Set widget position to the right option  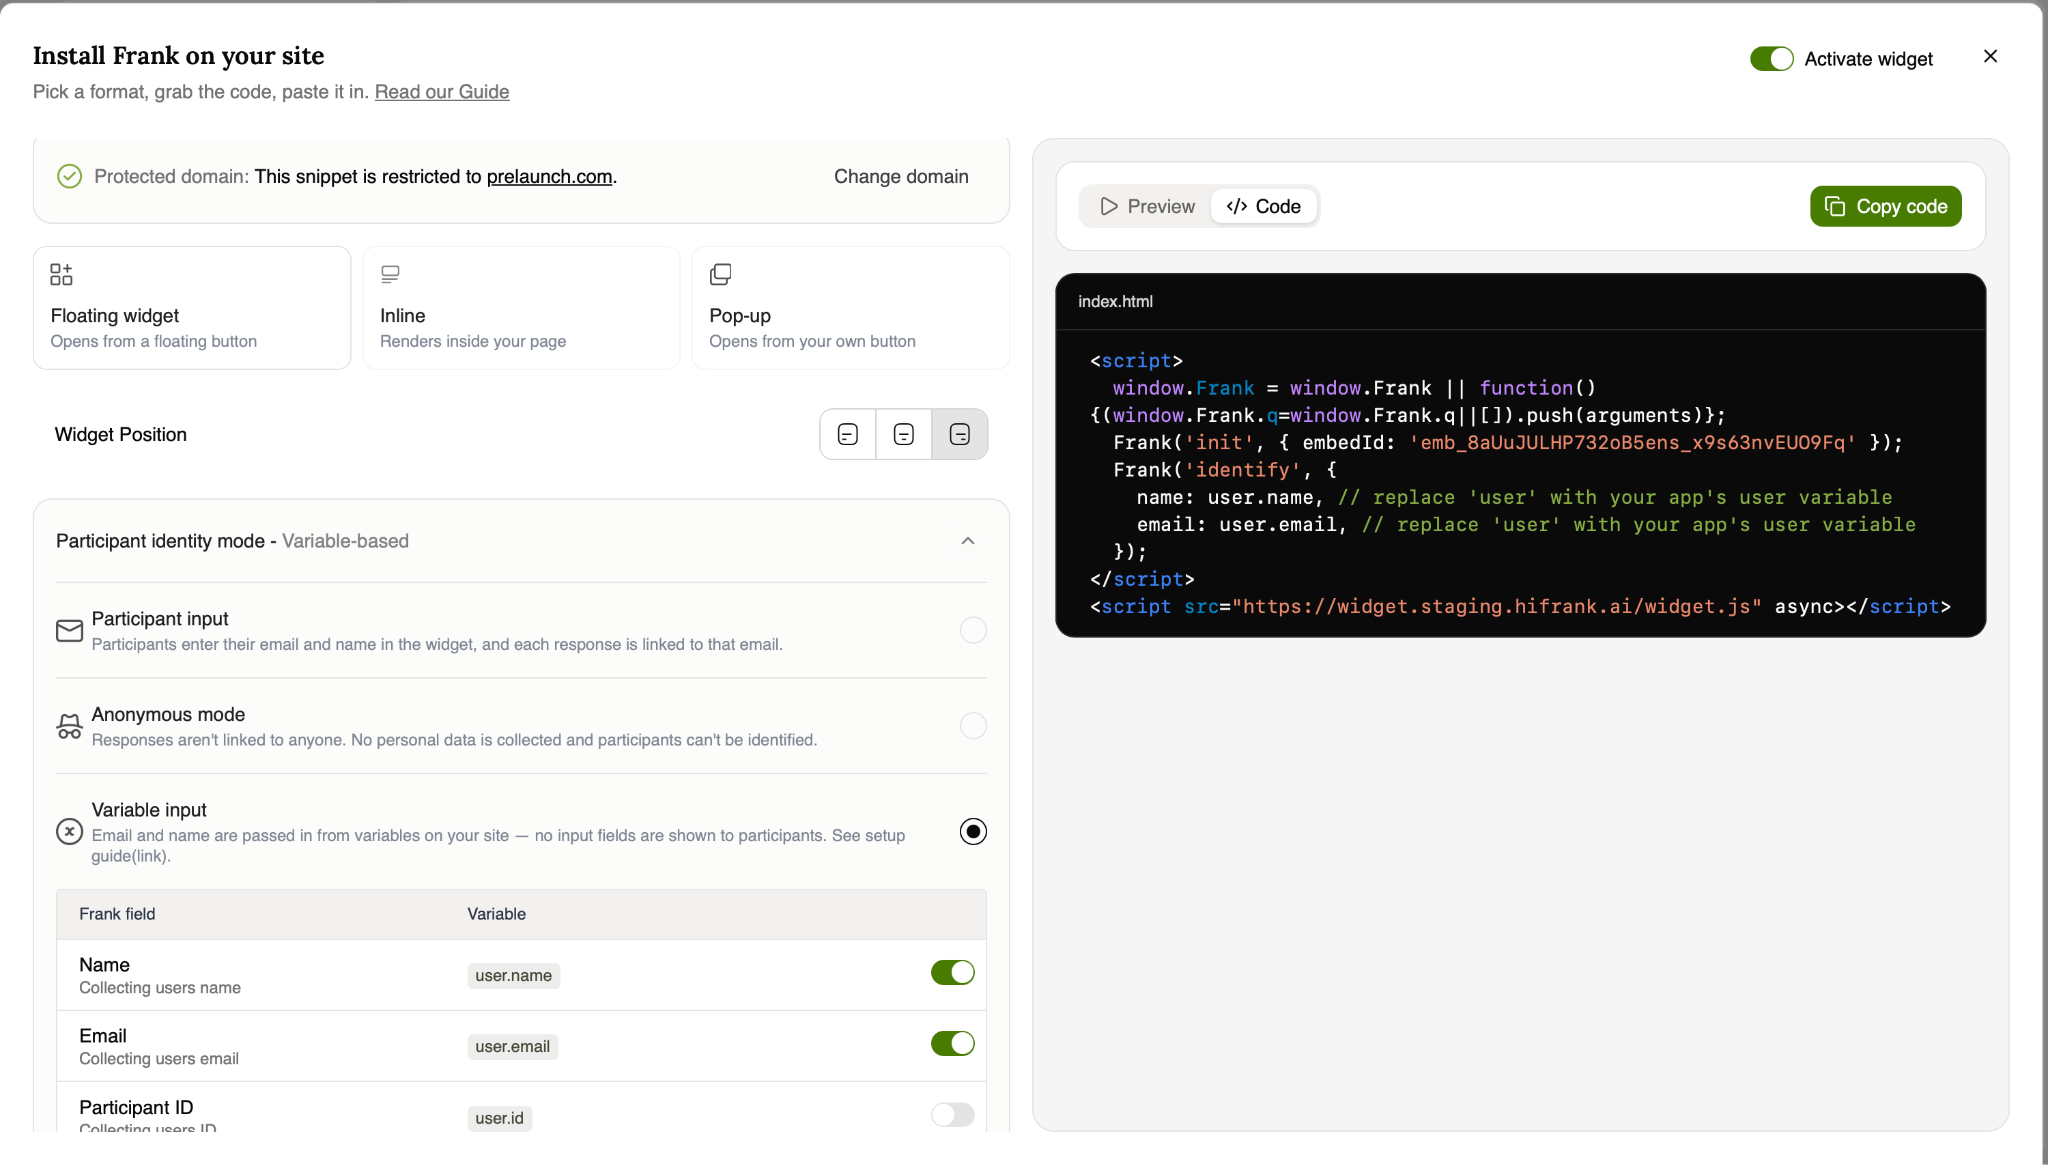click(960, 434)
